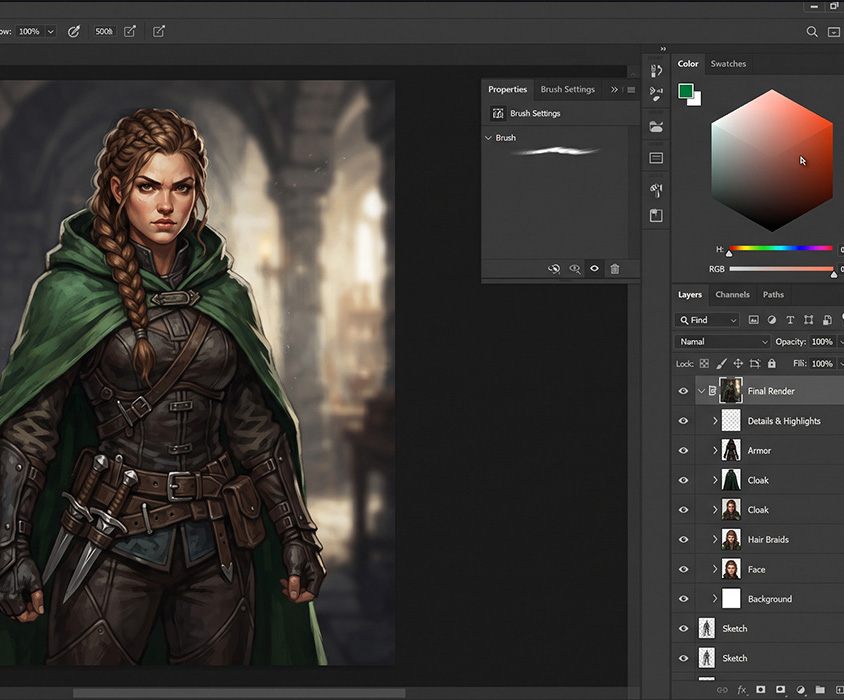Screen dimensions: 844x700
Task: Open the layer blend mode dropdown
Action: (722, 341)
